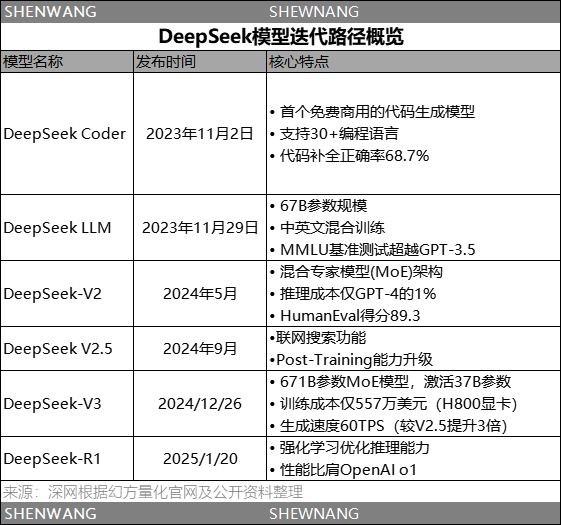561x525 pixels.
Task: Click the date '2023年11月2日'
Action: (x=200, y=134)
